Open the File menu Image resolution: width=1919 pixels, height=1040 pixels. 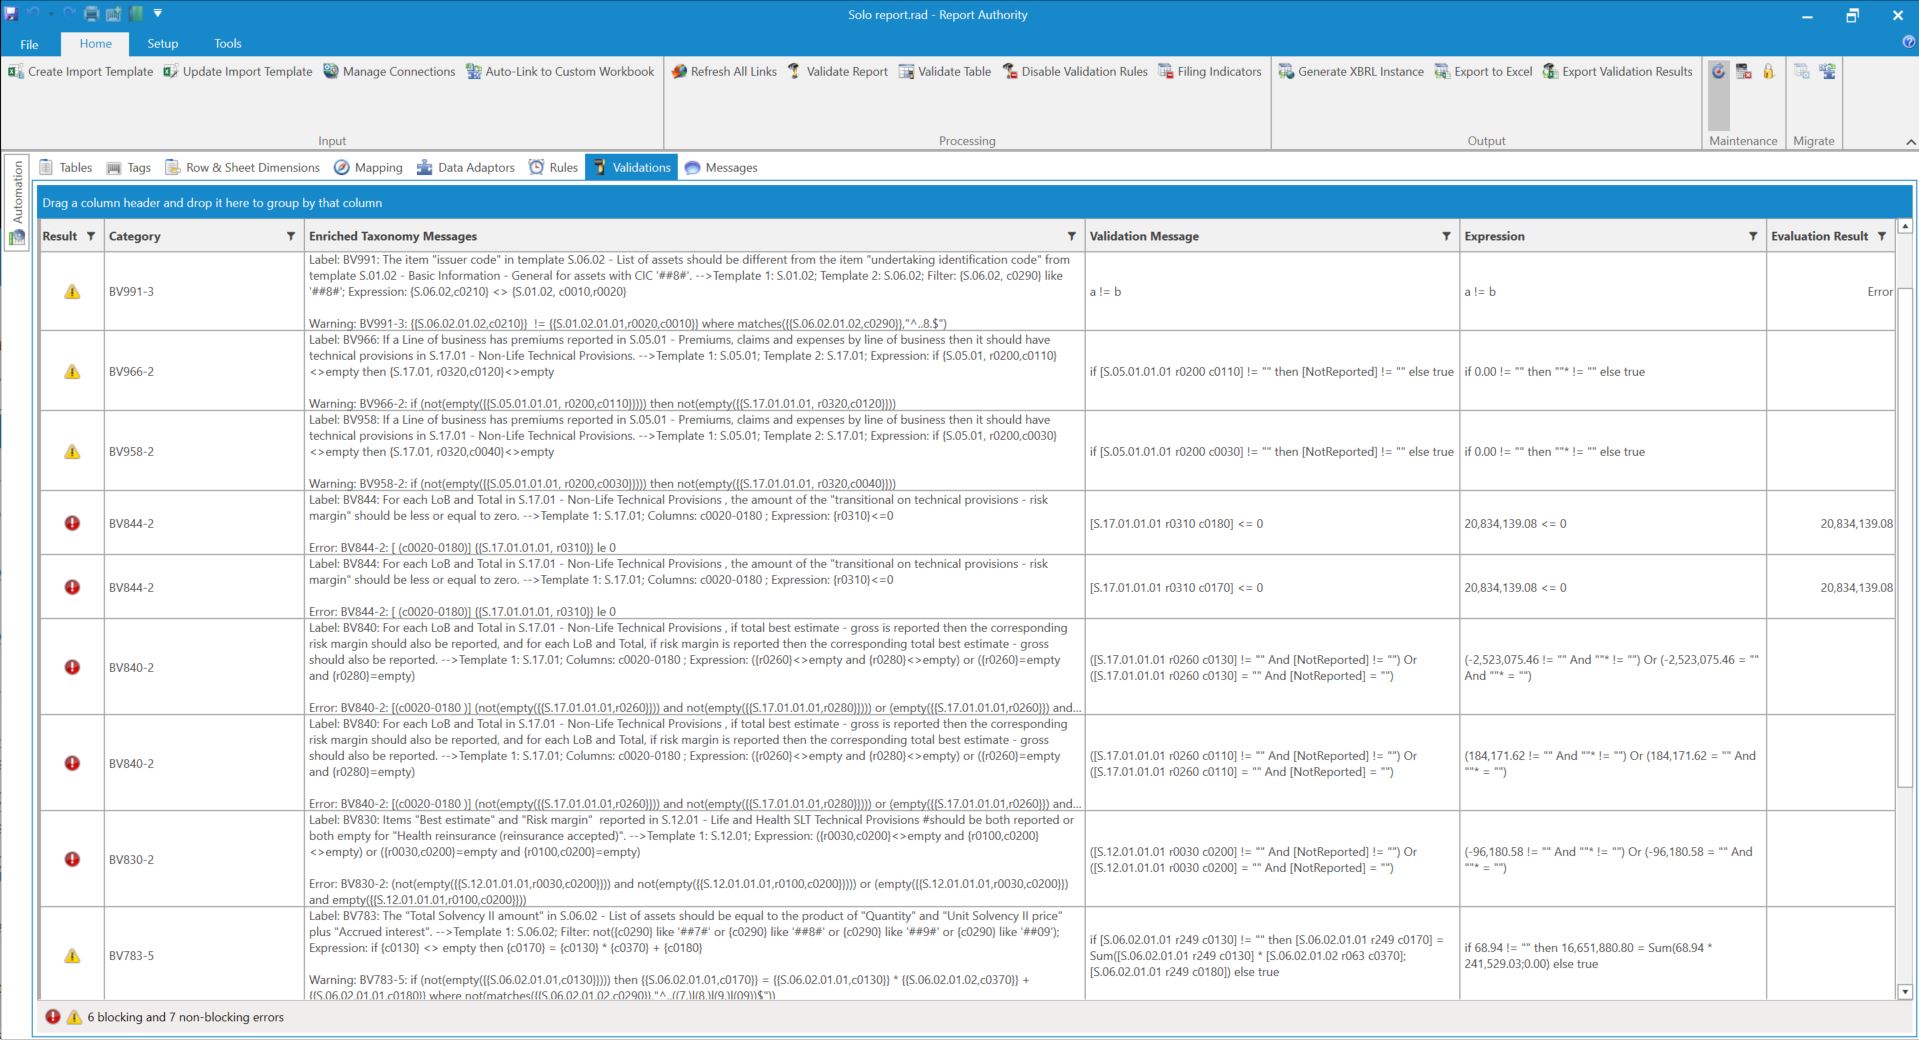pos(29,44)
